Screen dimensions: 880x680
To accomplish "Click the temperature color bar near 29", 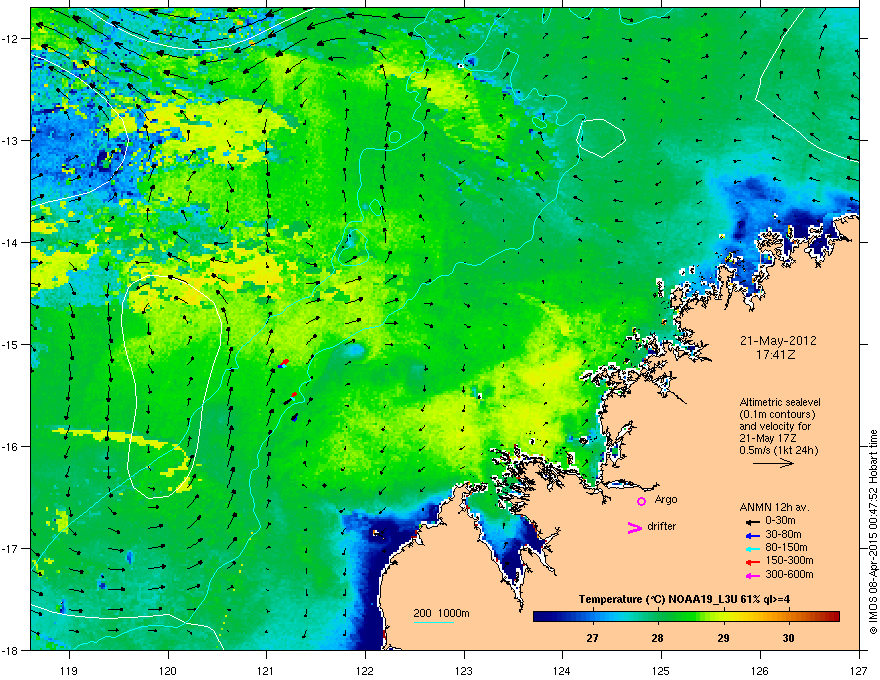I will [723, 616].
